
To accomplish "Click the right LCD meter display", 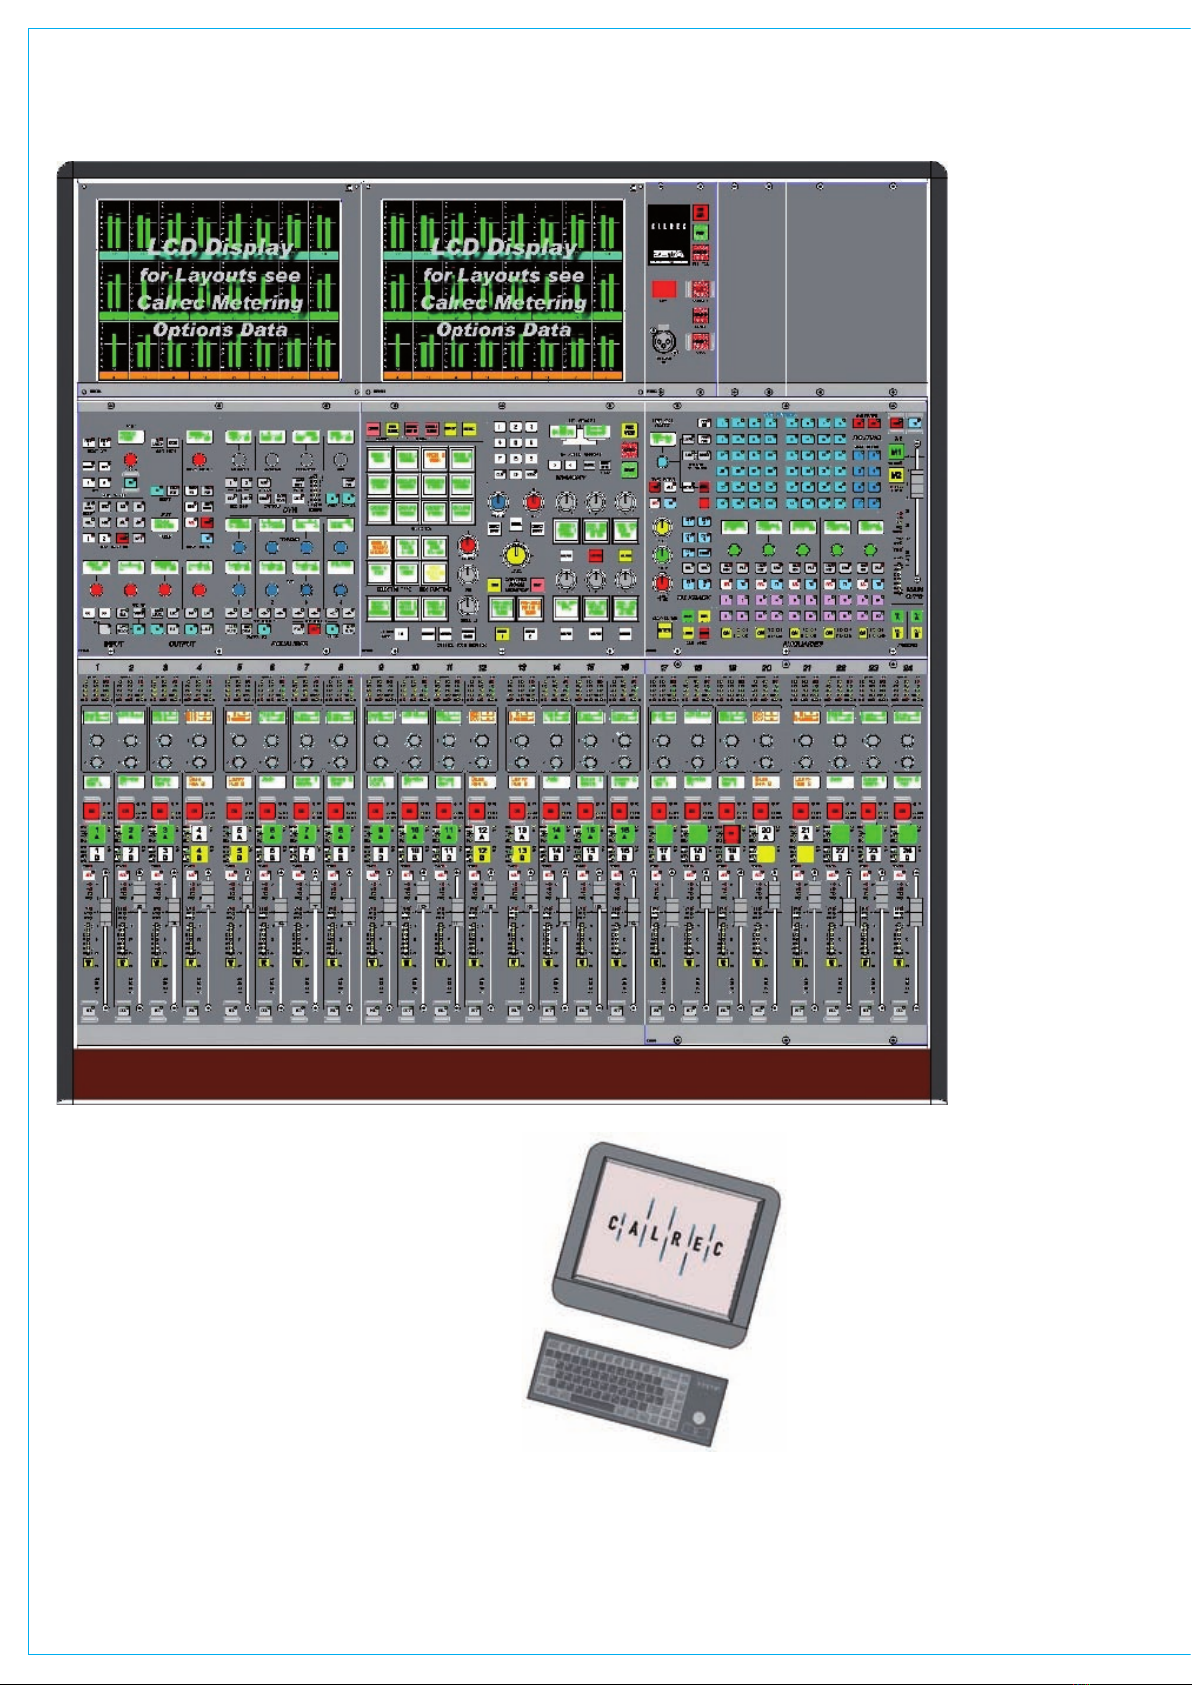I will pos(503,289).
